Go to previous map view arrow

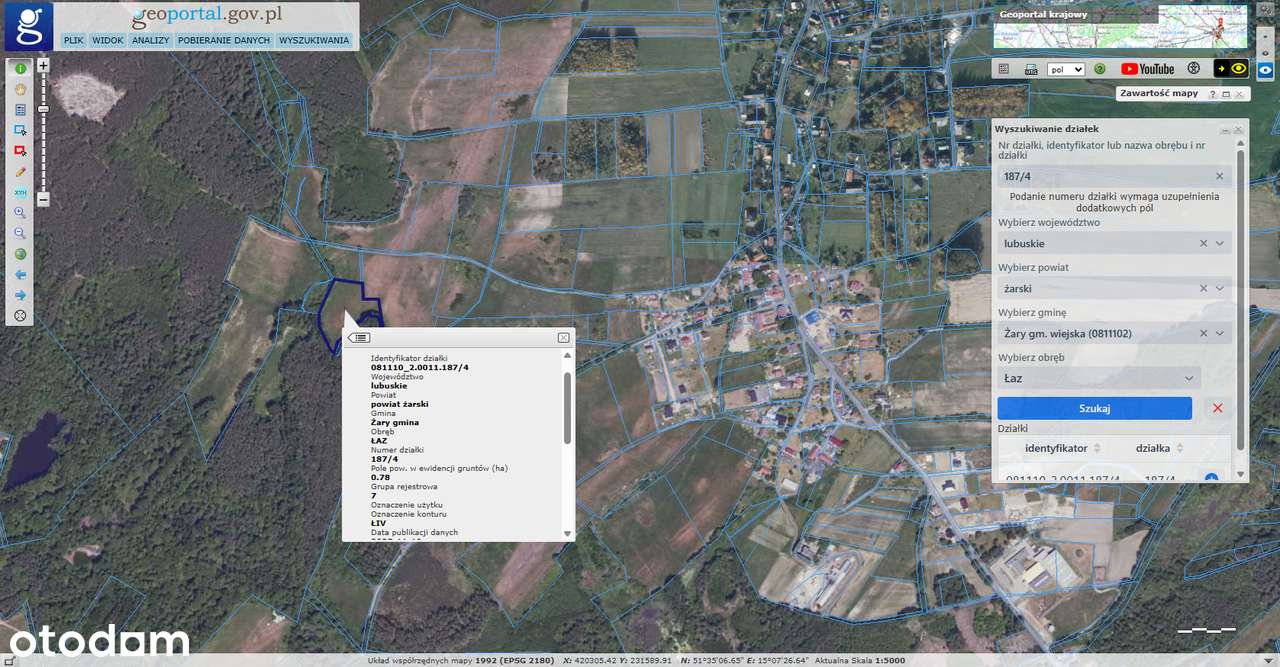pyautogui.click(x=20, y=274)
